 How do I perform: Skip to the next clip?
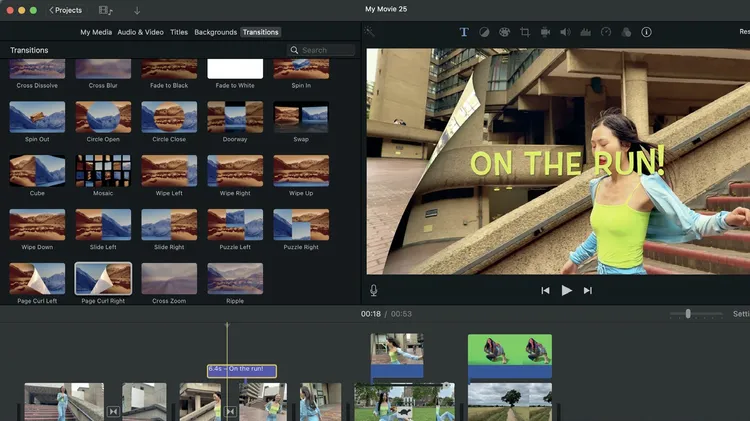(x=588, y=290)
